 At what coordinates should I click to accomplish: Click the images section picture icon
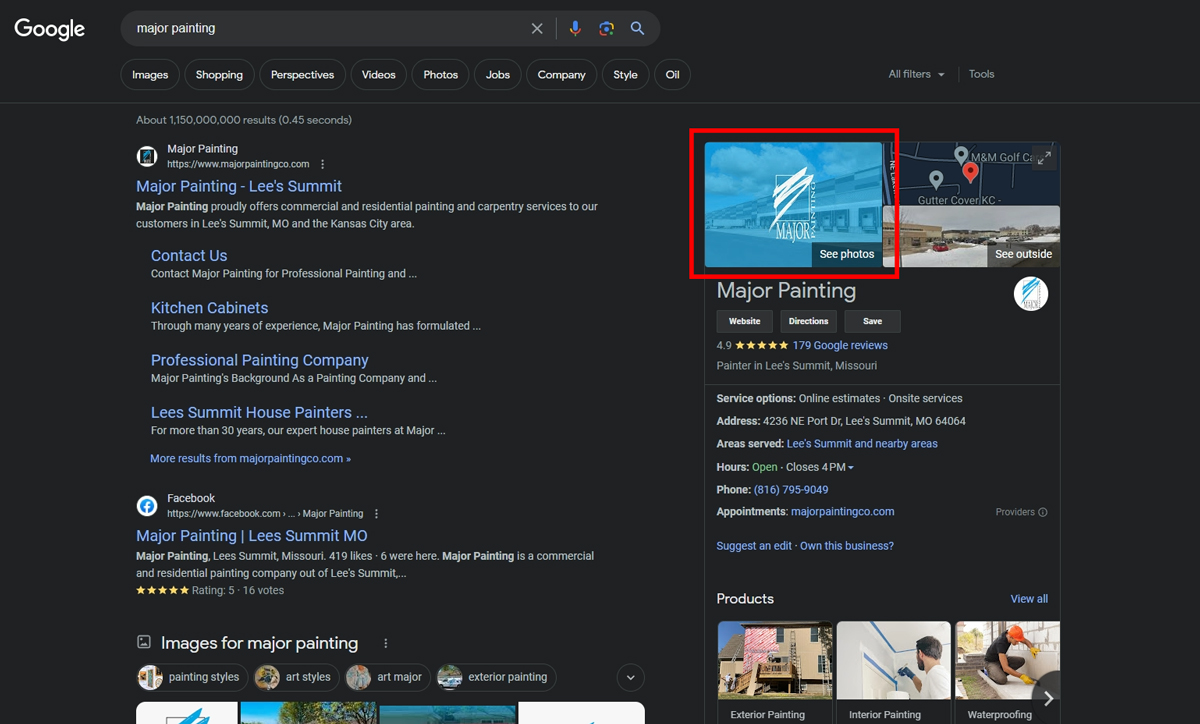tap(144, 643)
